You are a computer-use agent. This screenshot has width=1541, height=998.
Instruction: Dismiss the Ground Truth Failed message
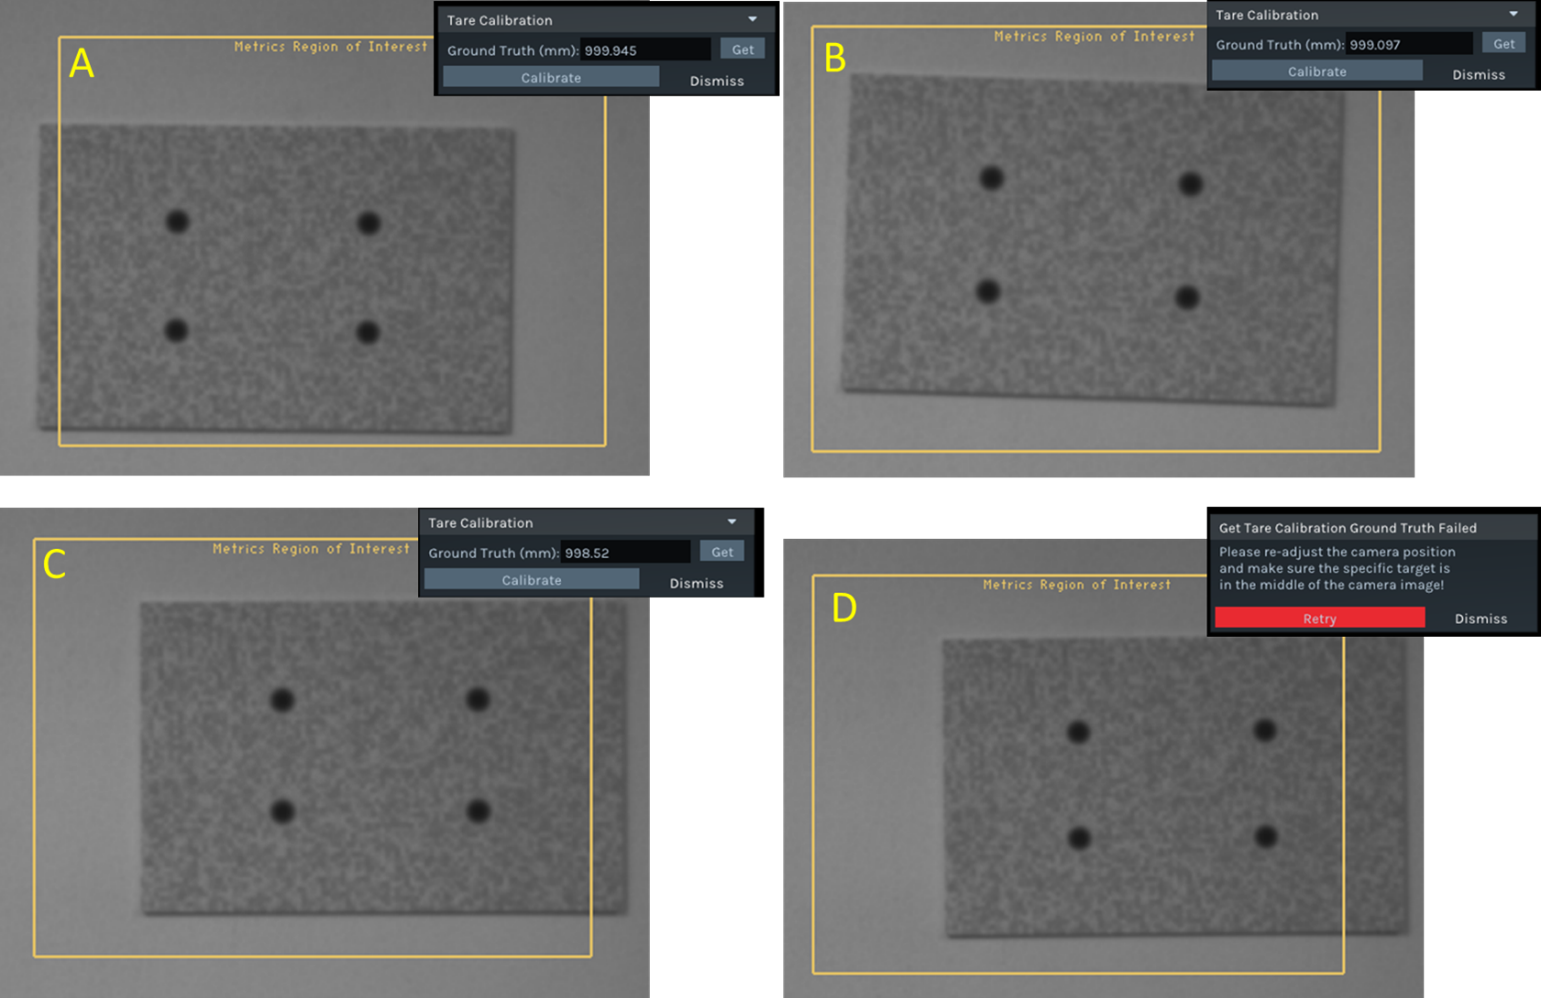1480,618
